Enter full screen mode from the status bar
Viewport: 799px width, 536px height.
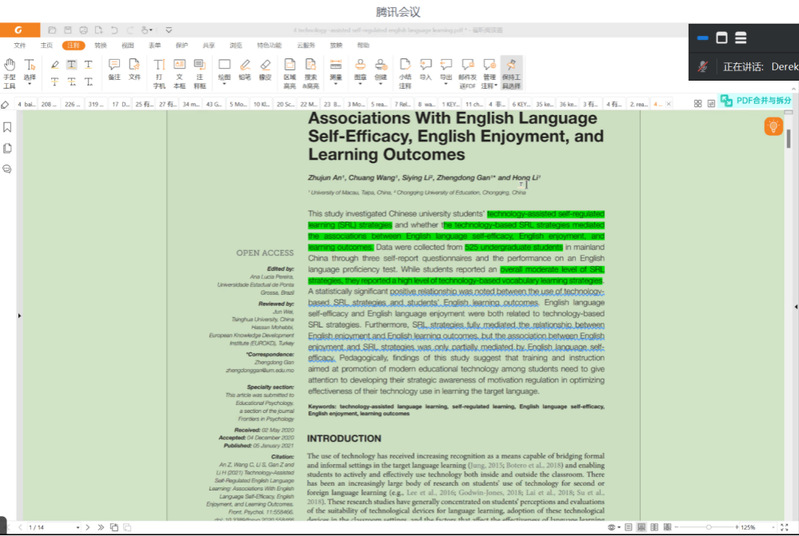pos(784,527)
